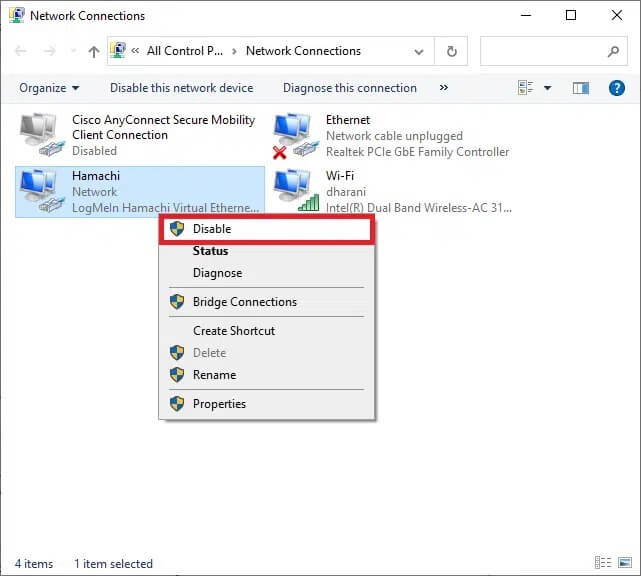Click the change your view icon

coord(525,87)
